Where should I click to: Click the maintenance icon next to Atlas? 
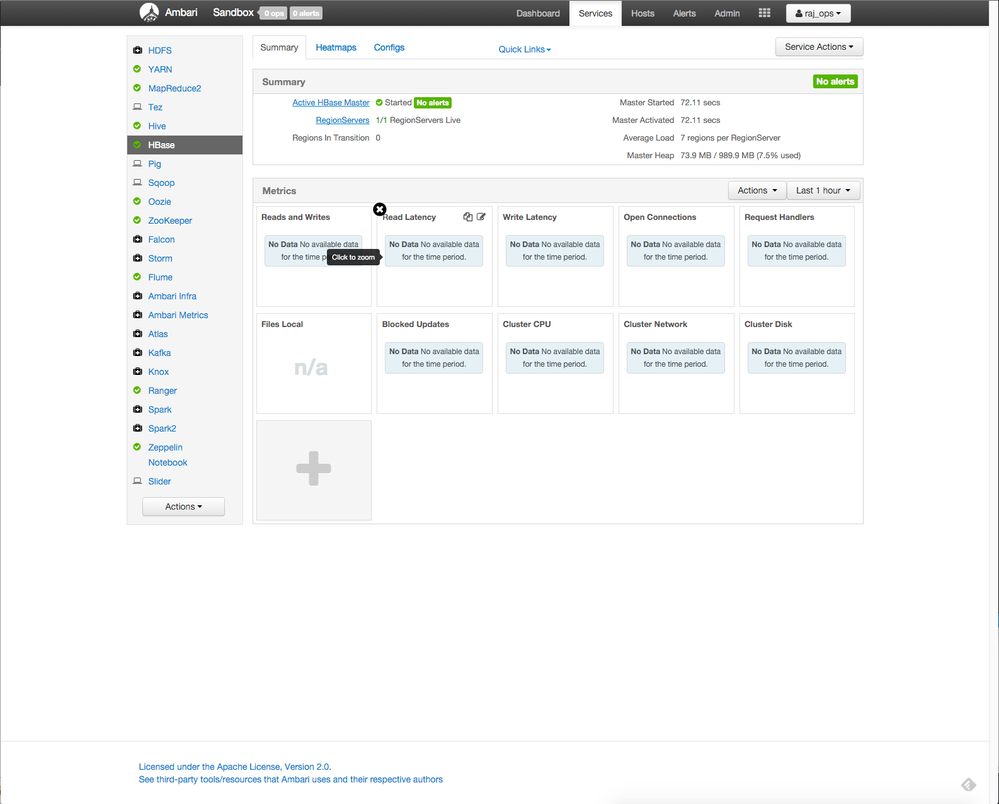(137, 334)
